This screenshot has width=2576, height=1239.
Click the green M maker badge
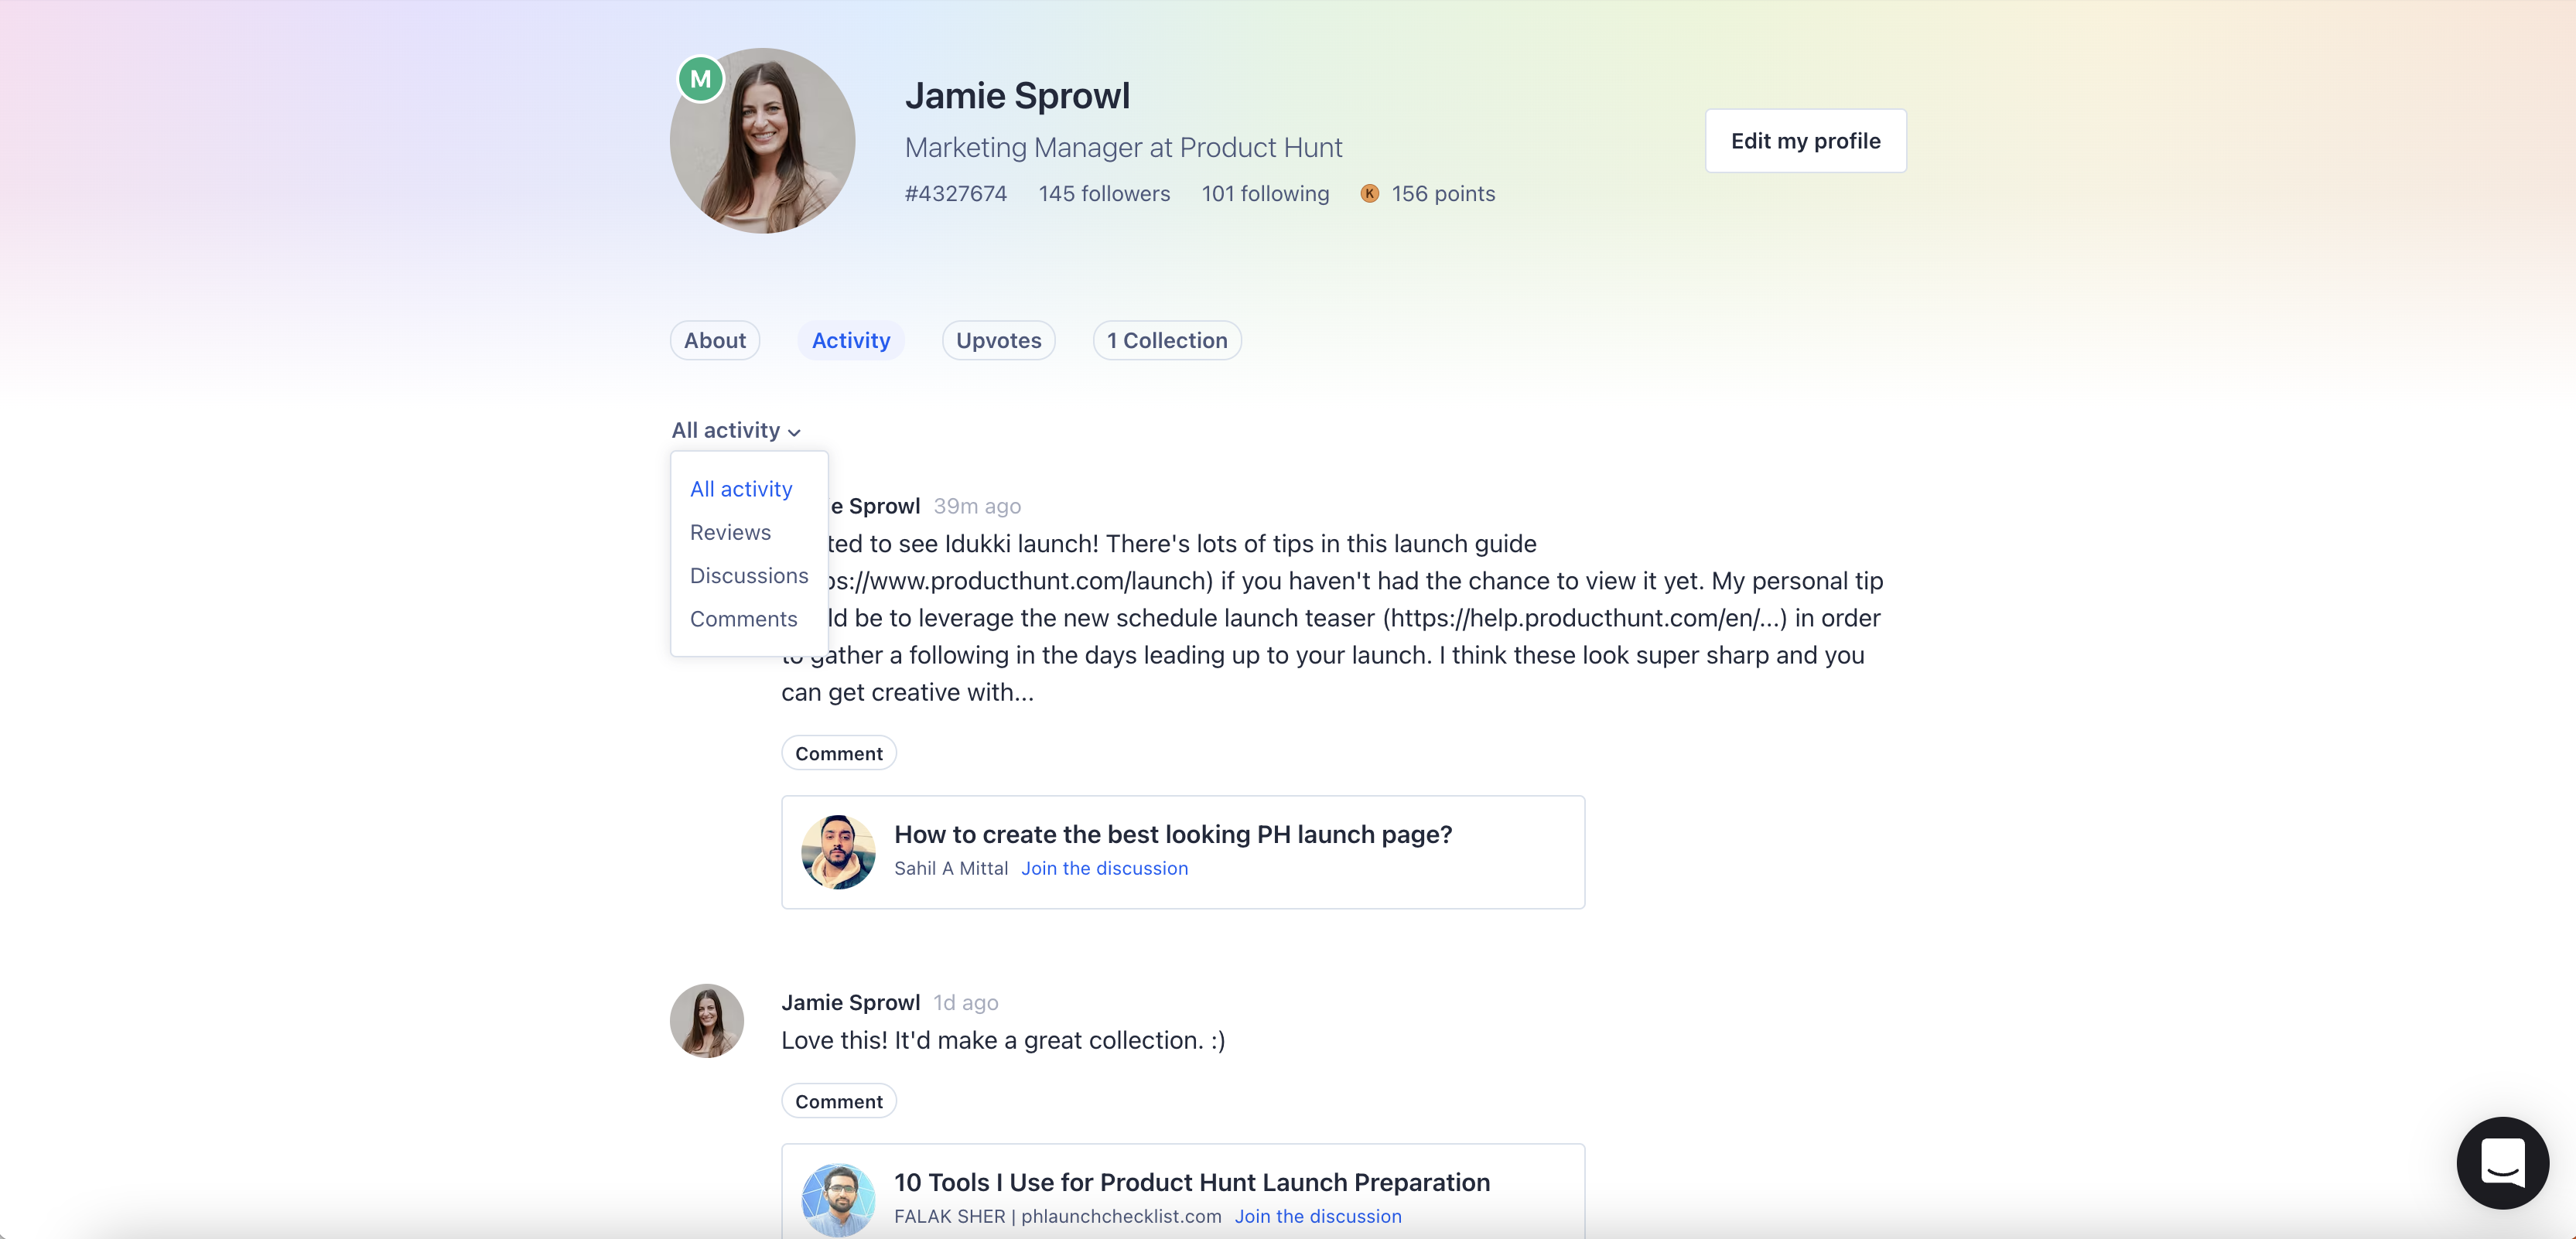(x=700, y=79)
